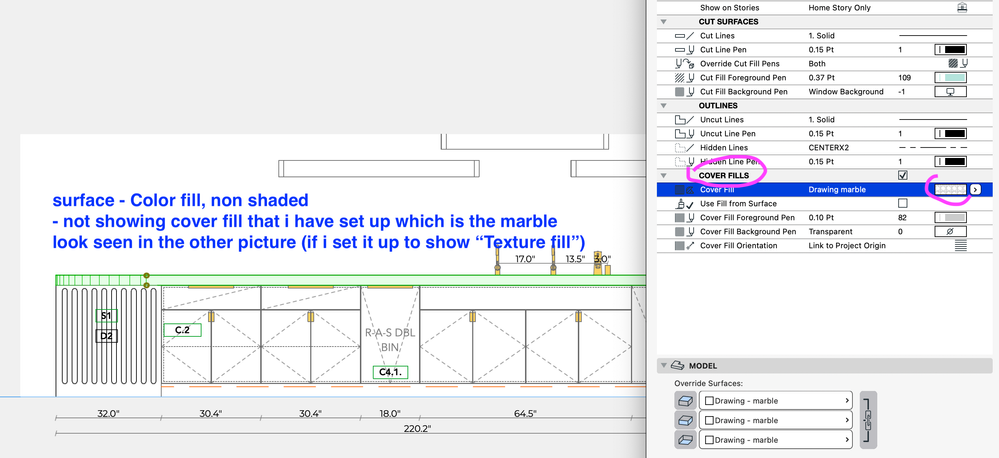Toggle the COVER FILLS checkbox
The image size is (999, 458).
(902, 175)
